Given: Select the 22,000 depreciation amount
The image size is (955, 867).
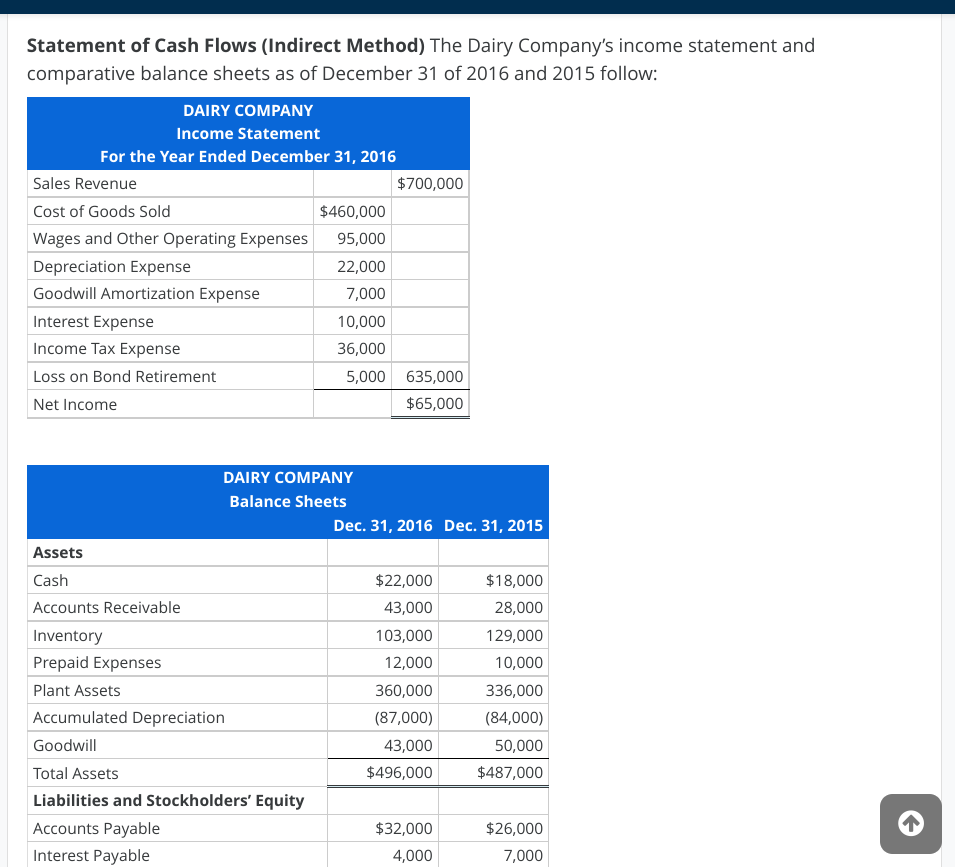Looking at the screenshot, I should pos(361,267).
